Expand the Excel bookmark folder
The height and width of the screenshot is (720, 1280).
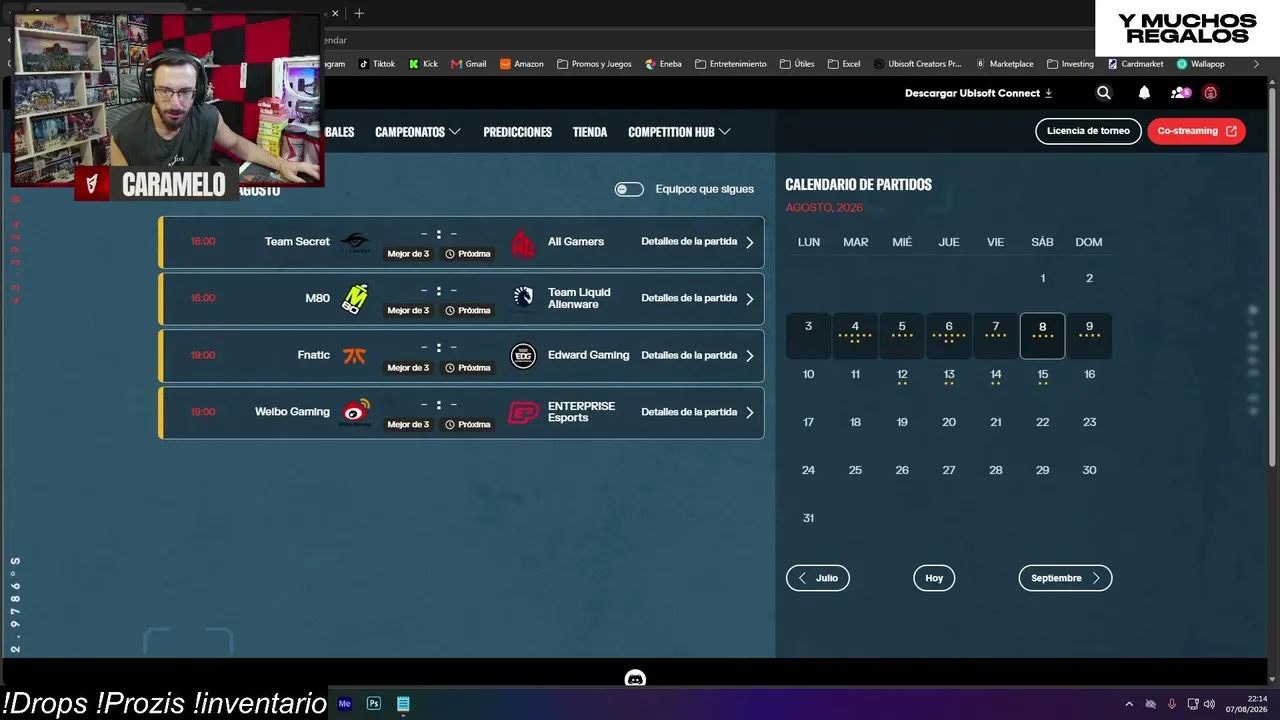pyautogui.click(x=844, y=64)
